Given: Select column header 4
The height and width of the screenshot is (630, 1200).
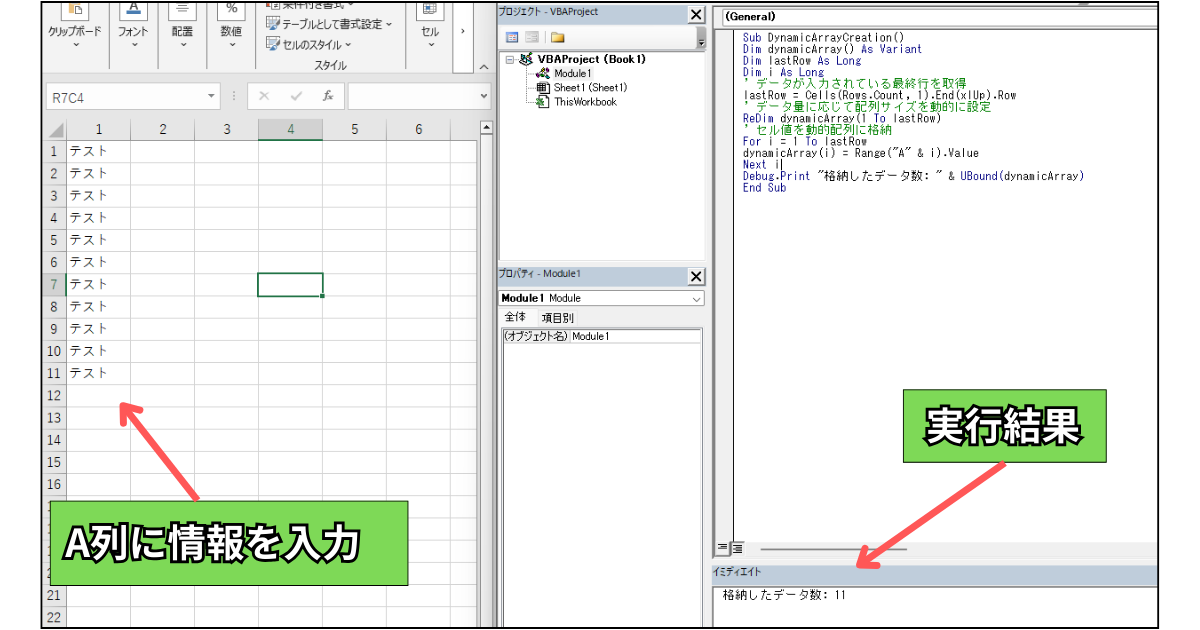Looking at the screenshot, I should click(290, 130).
